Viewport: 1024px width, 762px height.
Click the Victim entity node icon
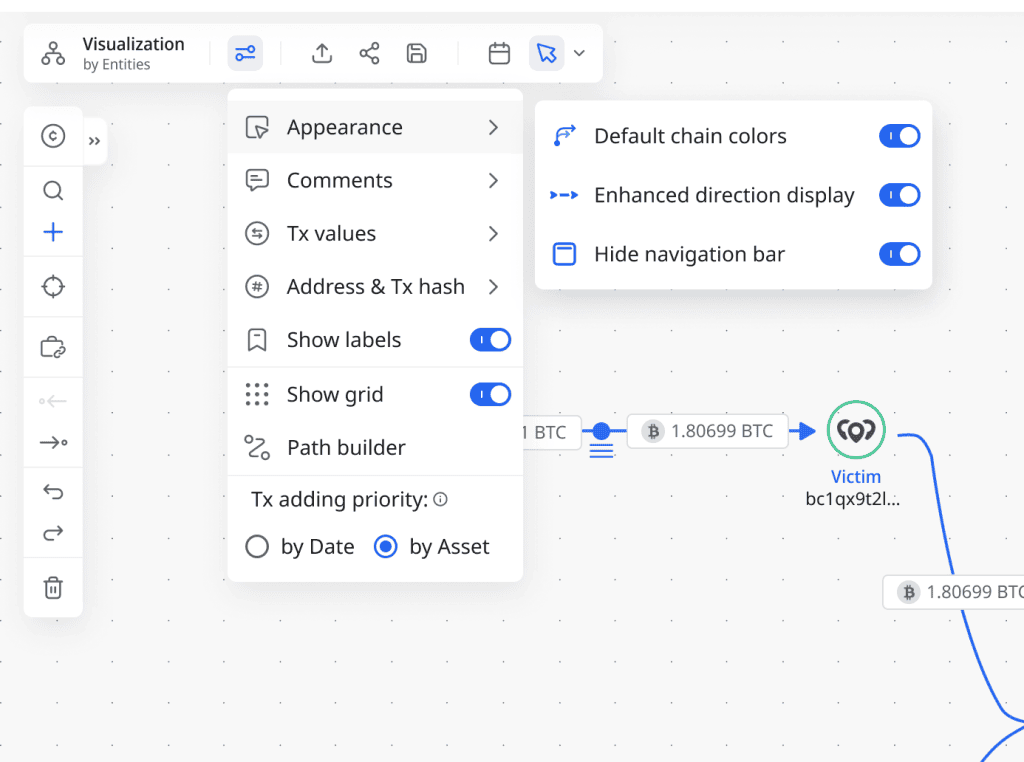point(856,430)
